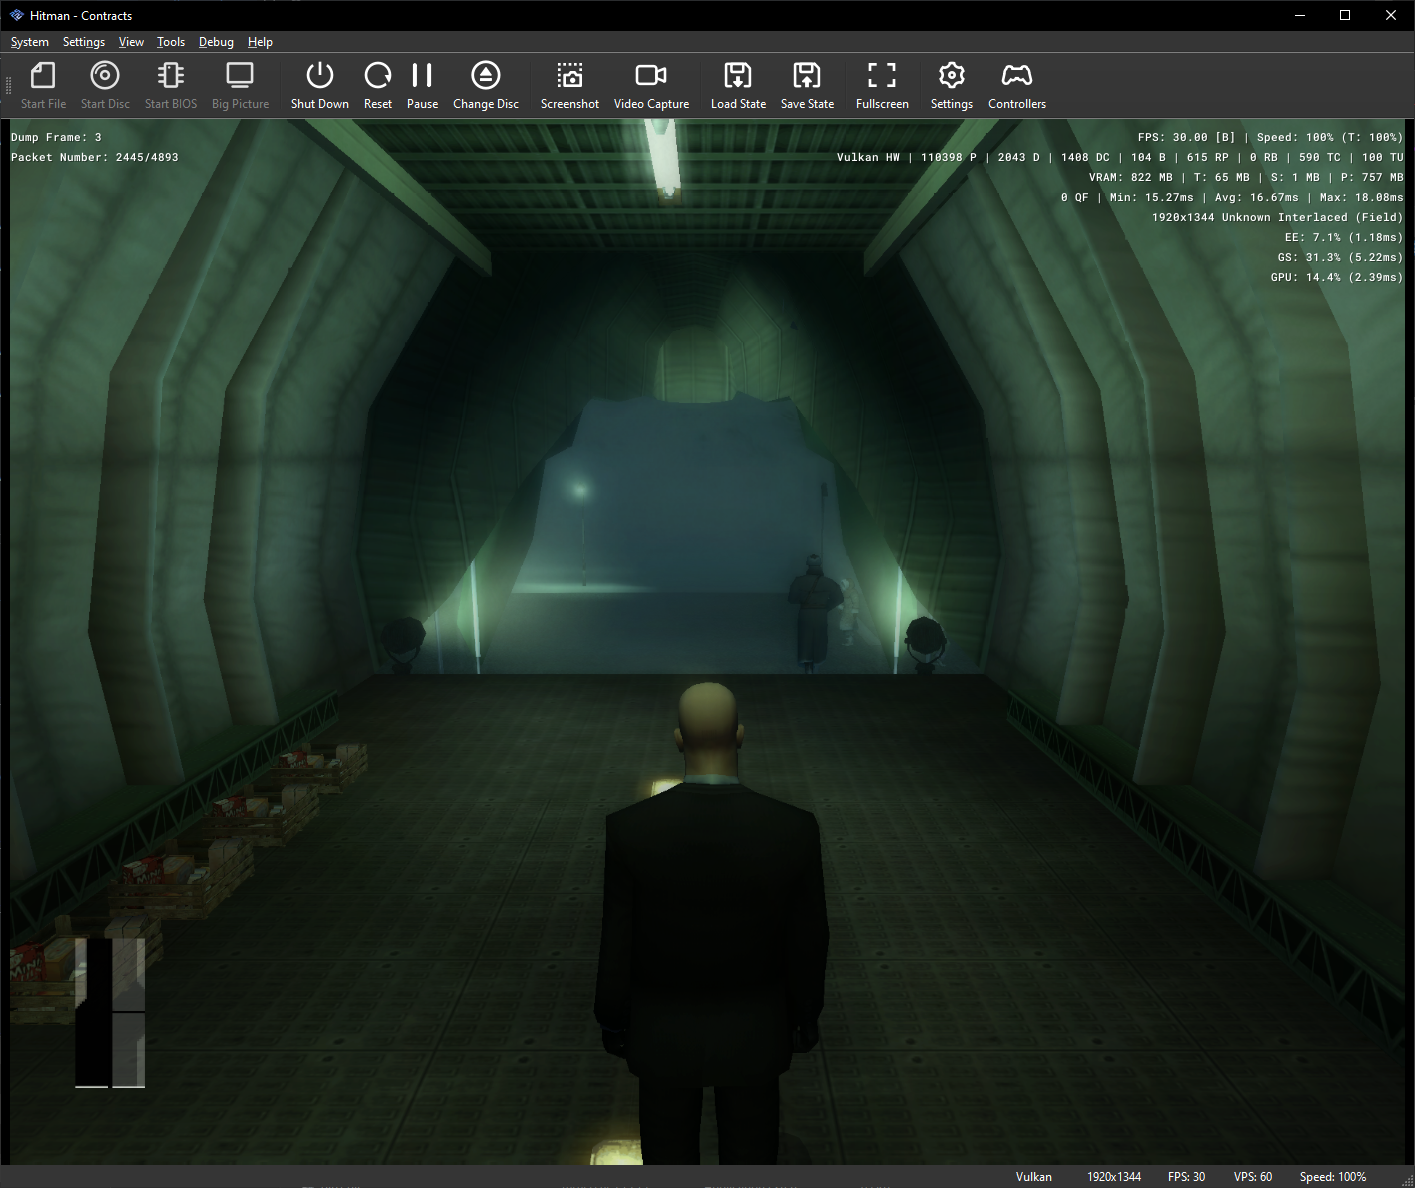
Task: Click the Save State icon
Action: tap(807, 76)
